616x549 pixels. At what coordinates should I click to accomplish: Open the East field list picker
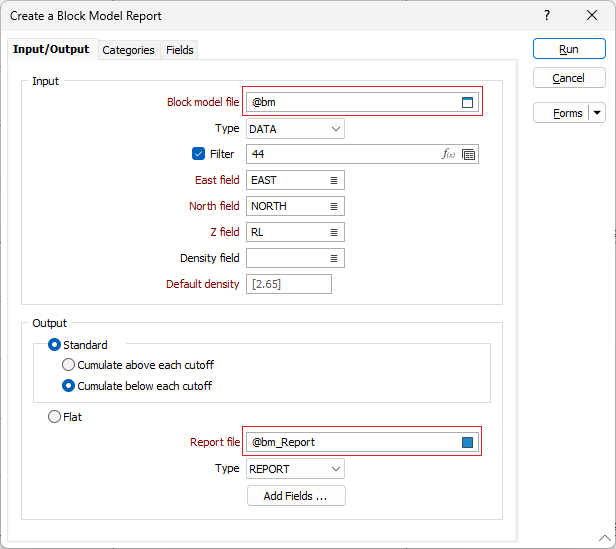pyautogui.click(x=334, y=180)
